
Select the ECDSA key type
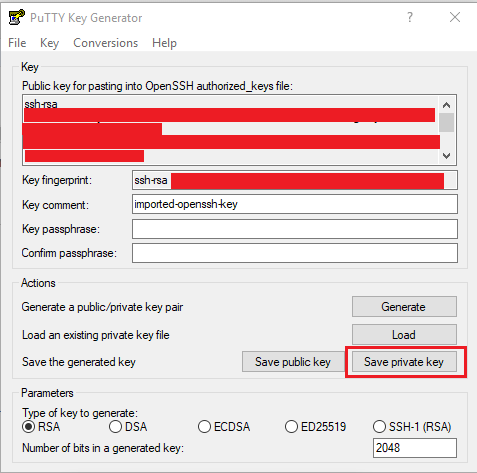pos(204,427)
